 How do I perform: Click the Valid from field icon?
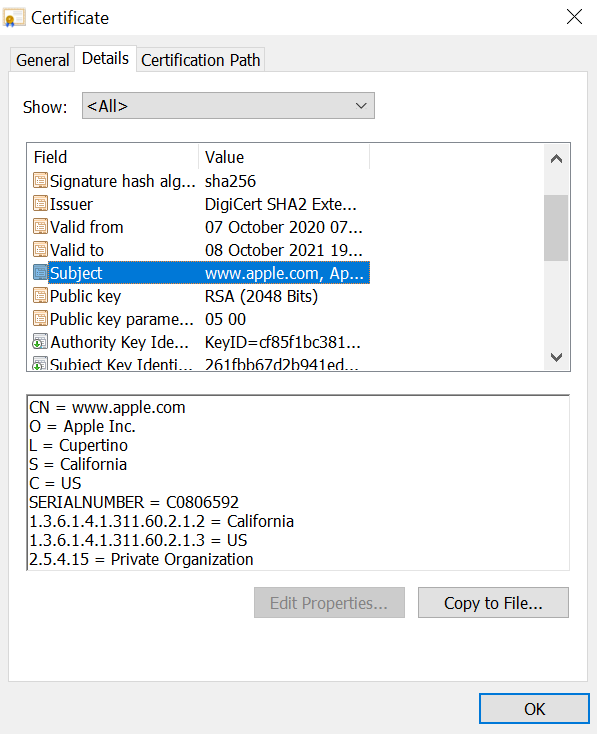(40, 227)
